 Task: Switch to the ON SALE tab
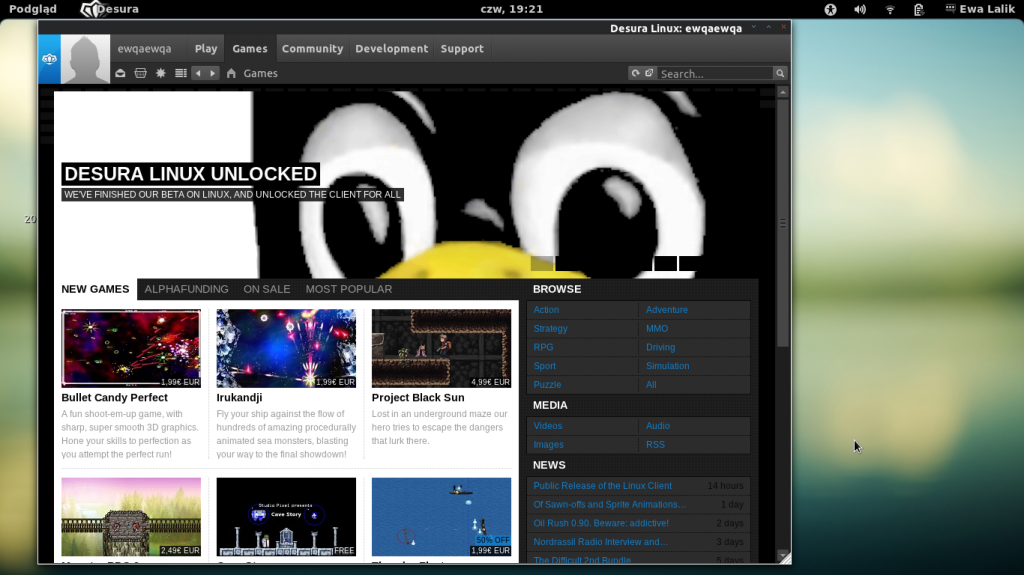tap(266, 289)
